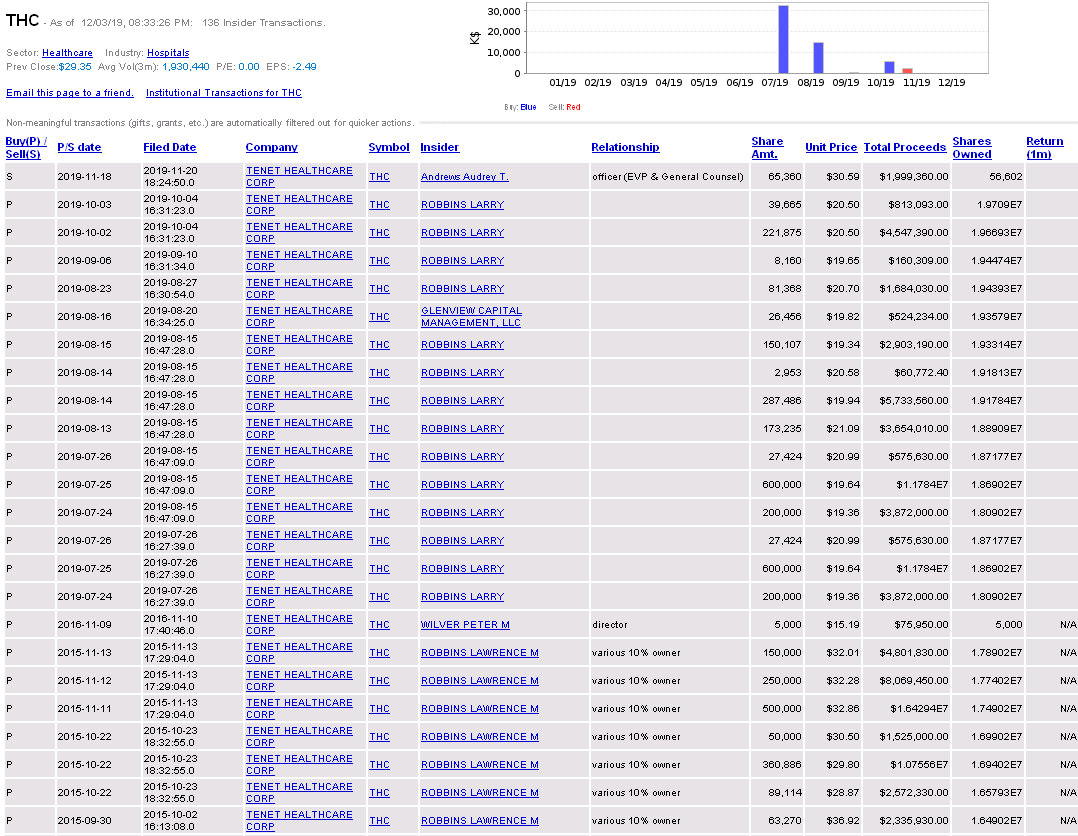Viewport: 1078px width, 836px height.
Task: Open Tenet Healthcare Corp link in 2016-11-09 row
Action: [x=299, y=625]
